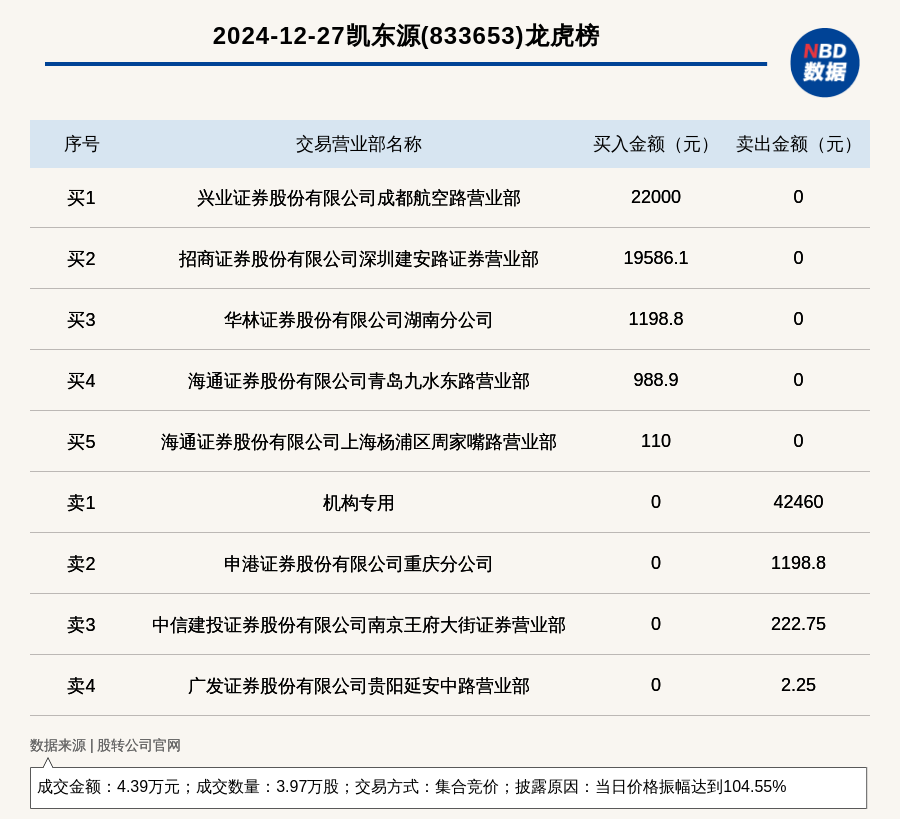
Task: Select the 机构专用 cell
Action: (x=359, y=503)
